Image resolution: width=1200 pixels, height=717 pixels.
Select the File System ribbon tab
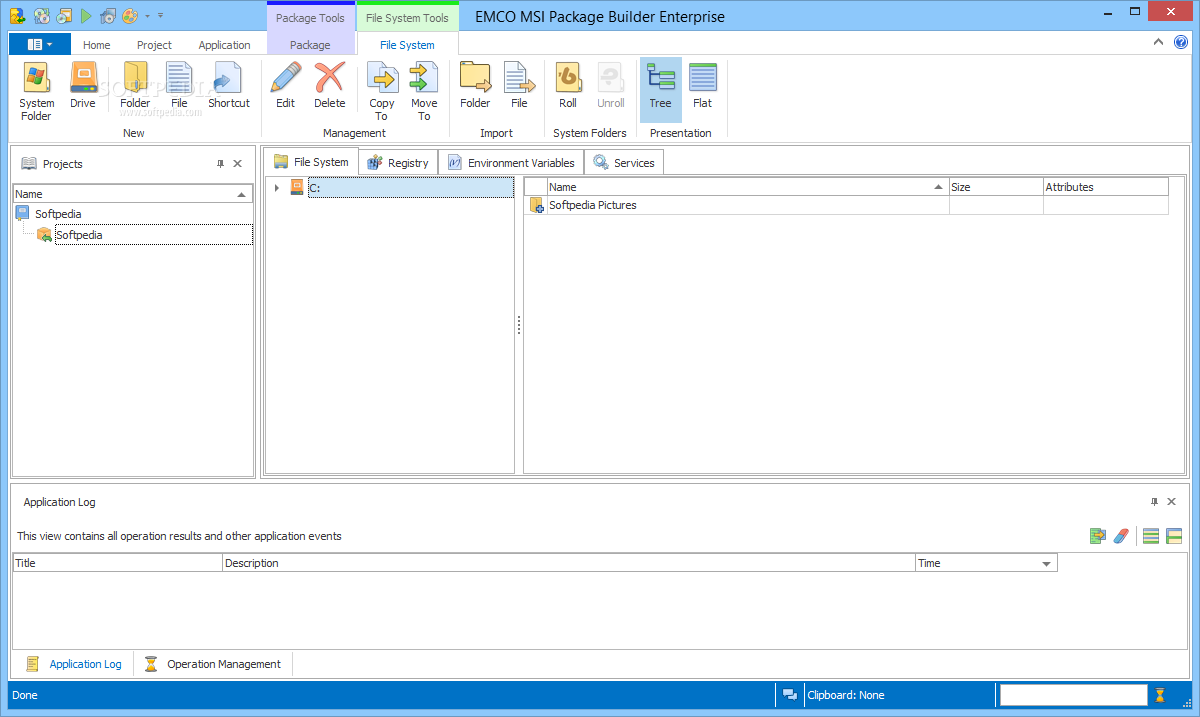click(x=407, y=45)
